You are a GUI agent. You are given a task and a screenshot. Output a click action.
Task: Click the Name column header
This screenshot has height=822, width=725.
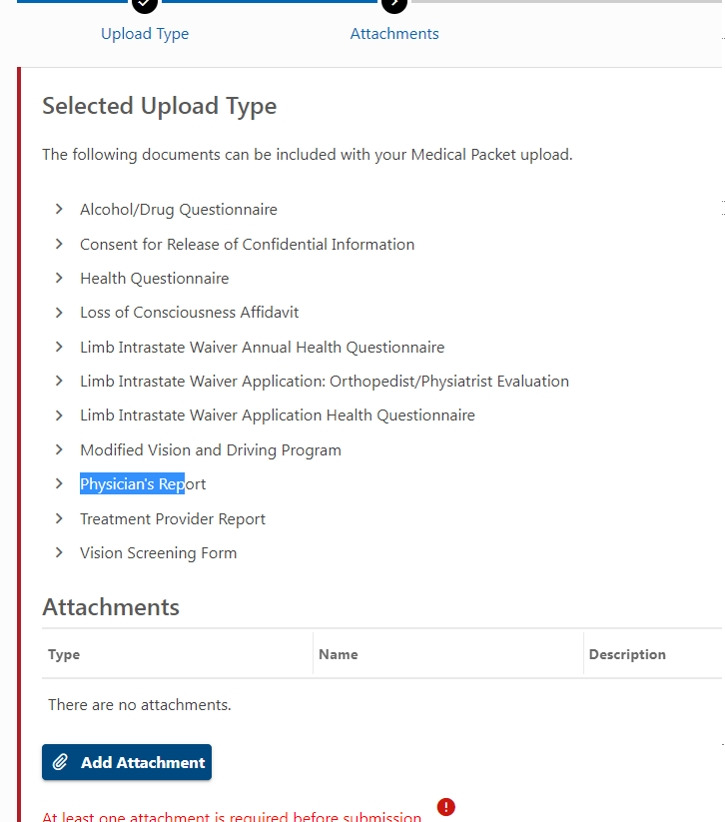338,654
